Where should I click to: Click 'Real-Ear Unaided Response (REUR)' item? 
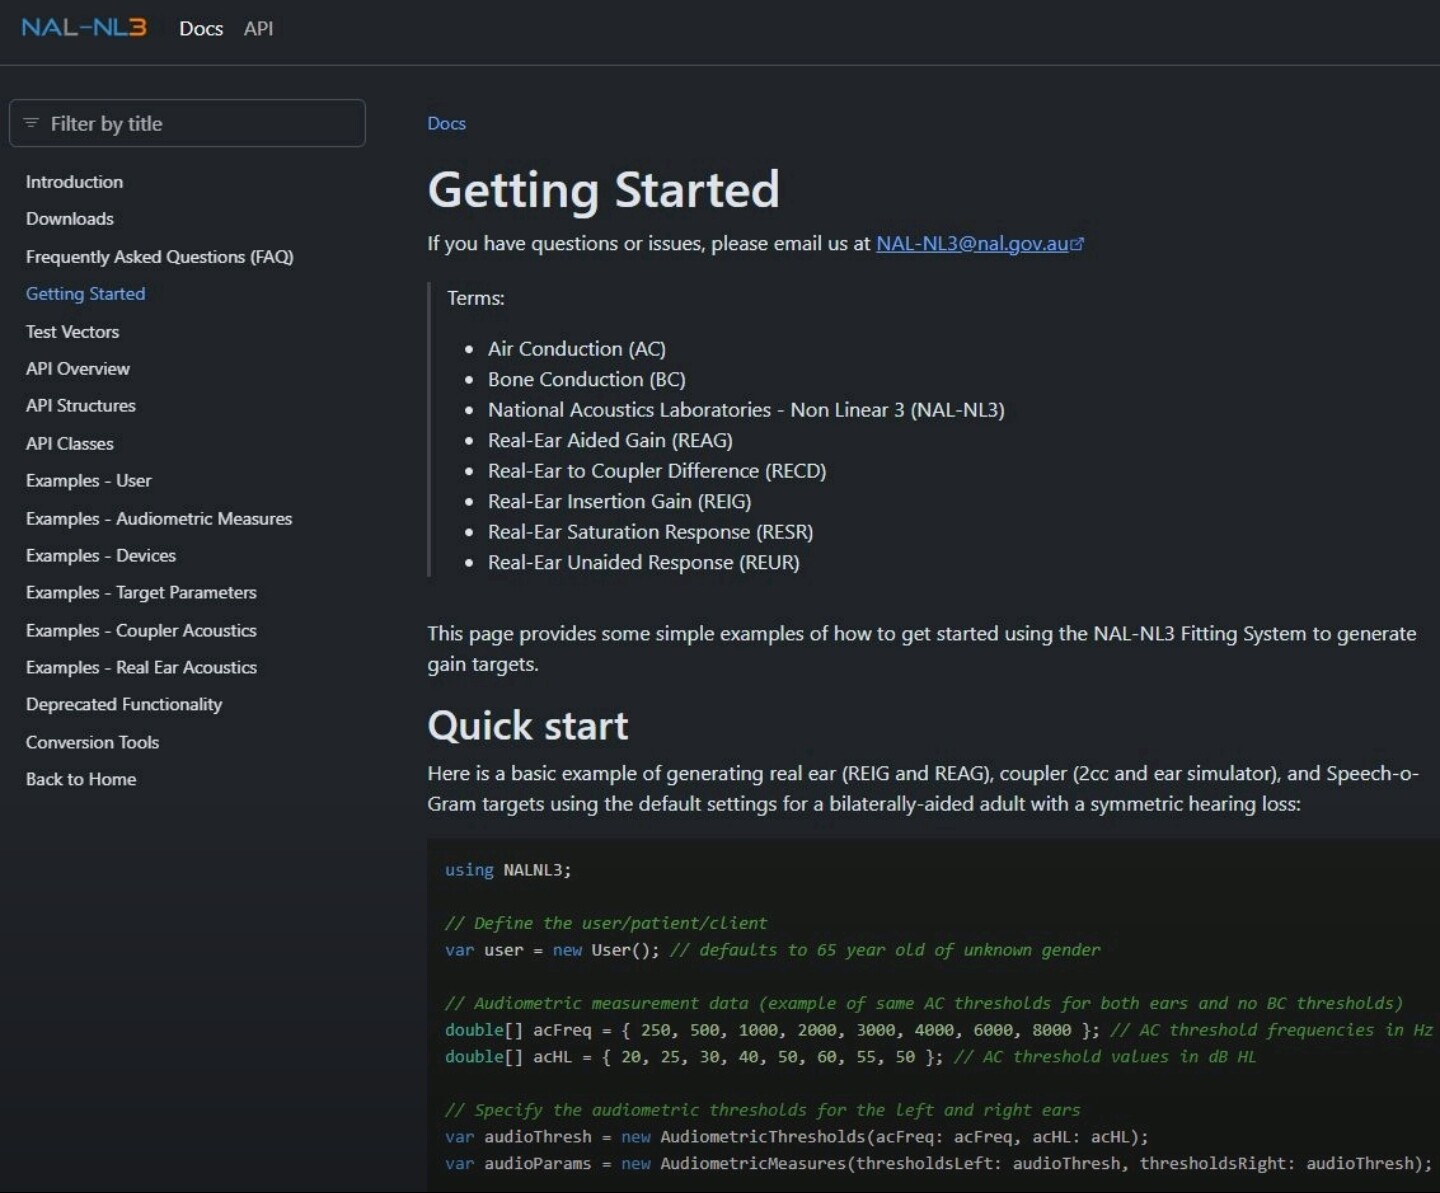coord(644,563)
